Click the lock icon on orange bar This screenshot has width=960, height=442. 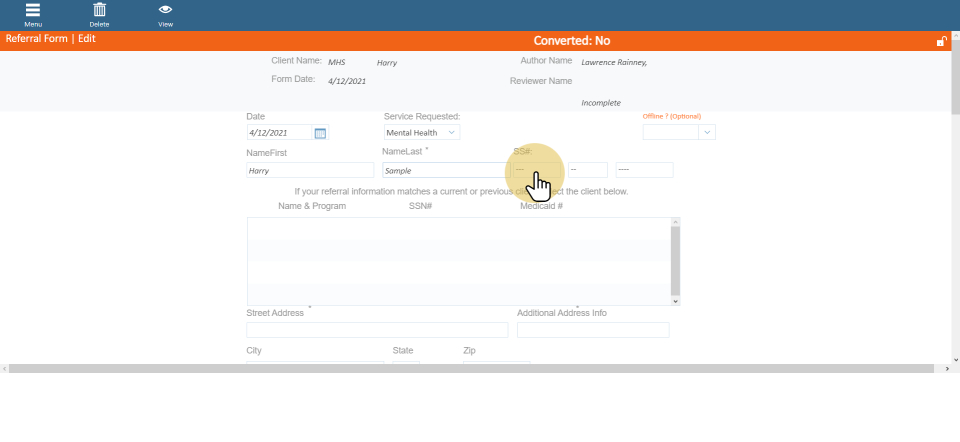[940, 41]
